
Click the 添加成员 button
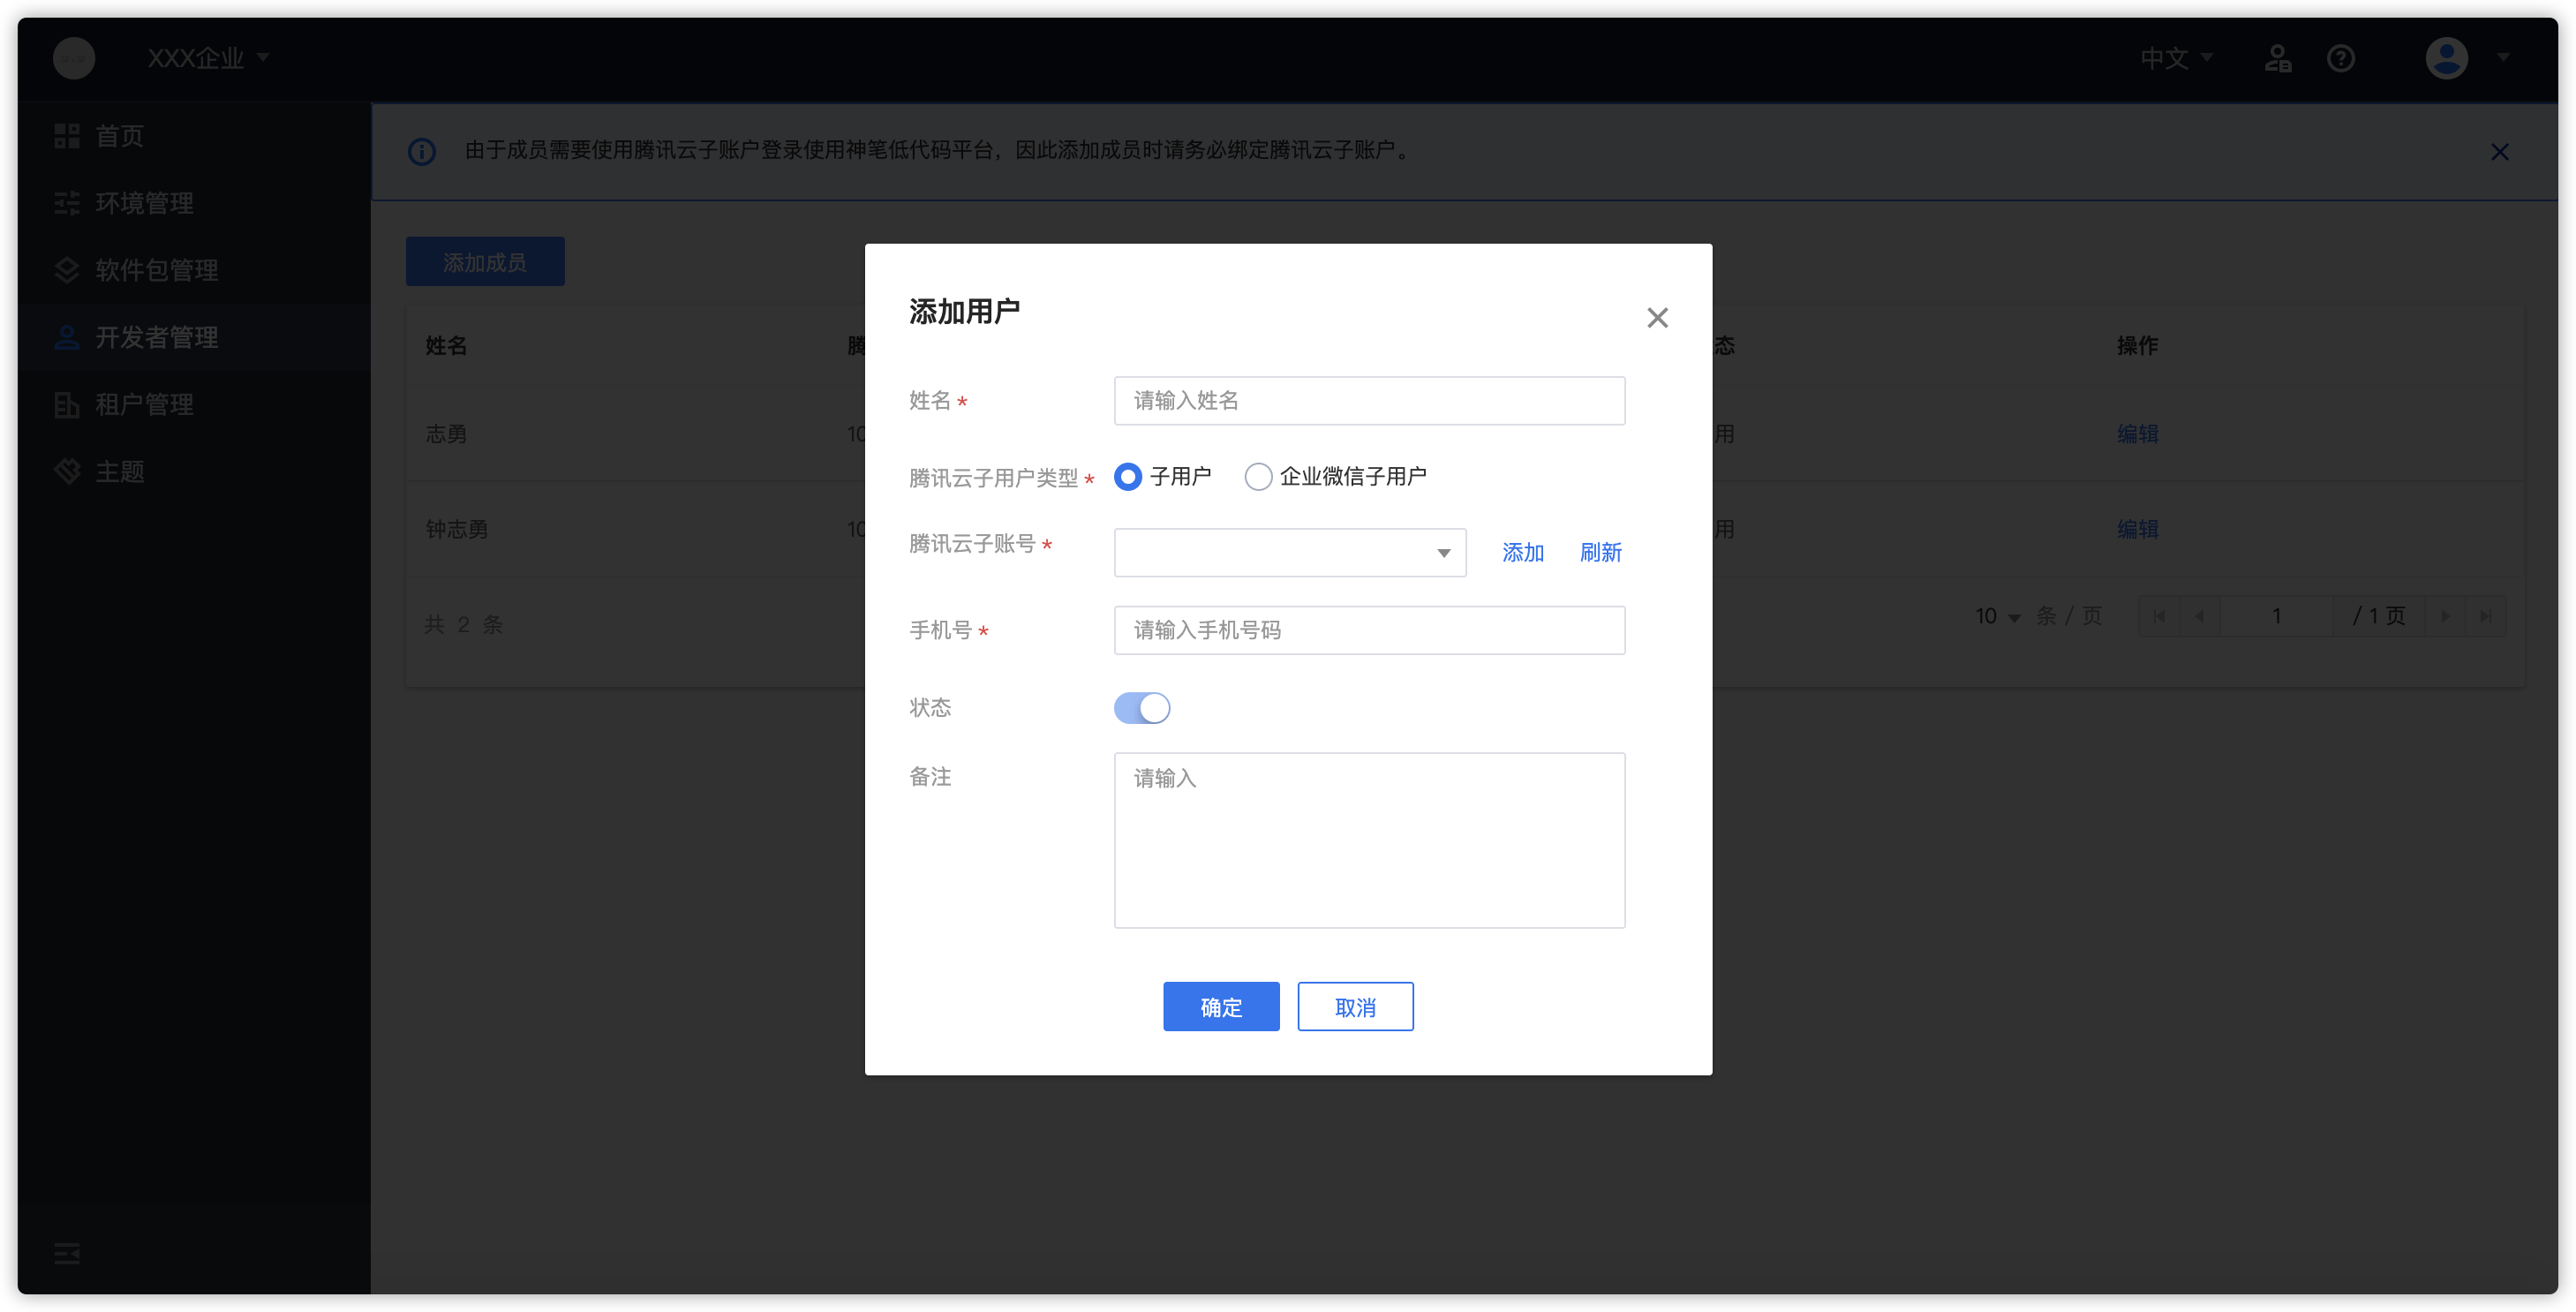coord(485,262)
